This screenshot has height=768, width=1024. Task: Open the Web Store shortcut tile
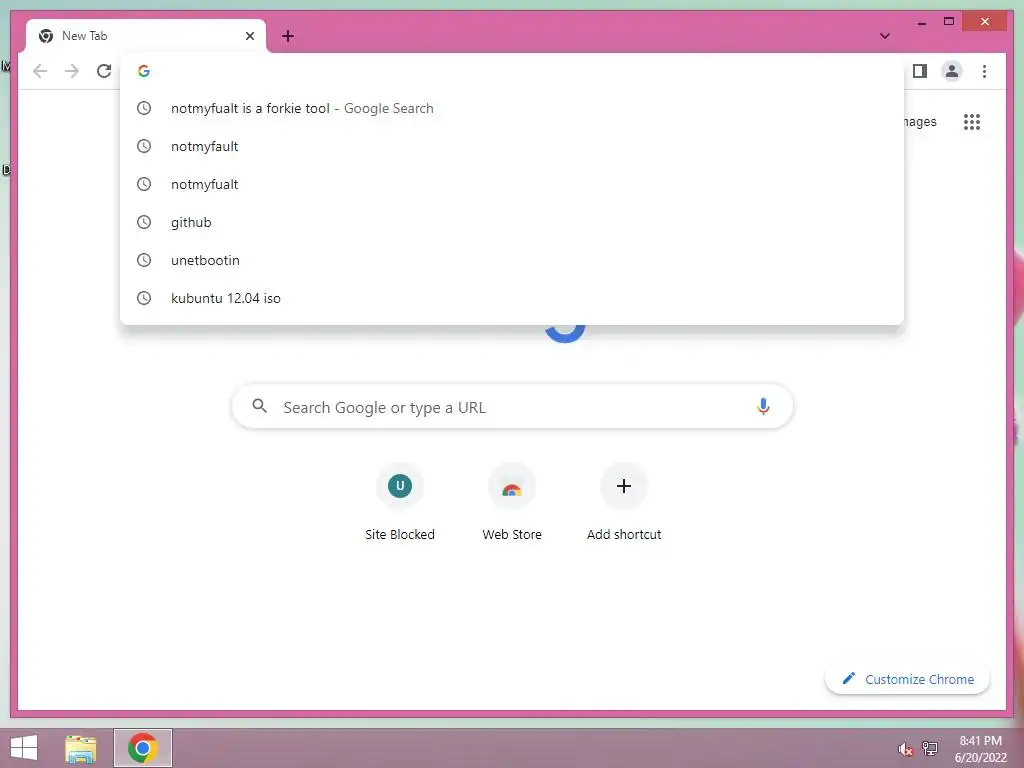point(512,504)
